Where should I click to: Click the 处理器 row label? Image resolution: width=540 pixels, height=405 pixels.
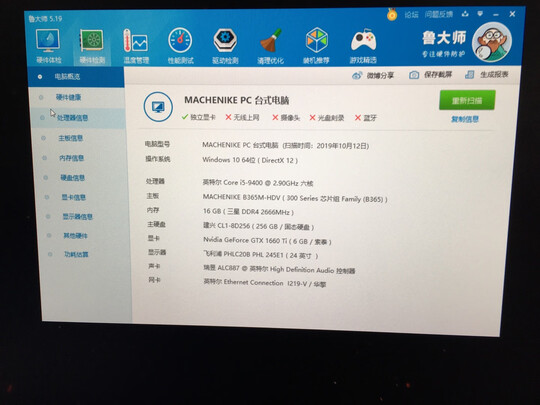click(x=155, y=181)
